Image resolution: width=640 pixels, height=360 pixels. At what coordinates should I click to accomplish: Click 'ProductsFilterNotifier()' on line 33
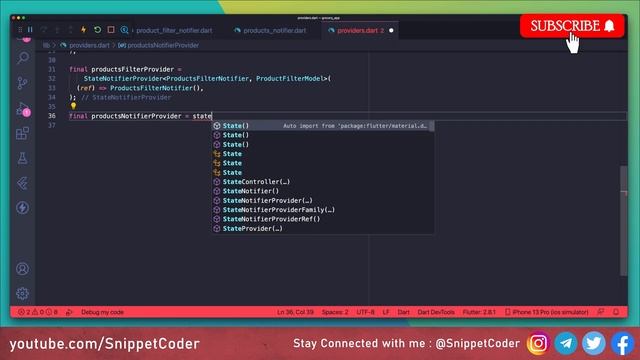tap(155, 88)
